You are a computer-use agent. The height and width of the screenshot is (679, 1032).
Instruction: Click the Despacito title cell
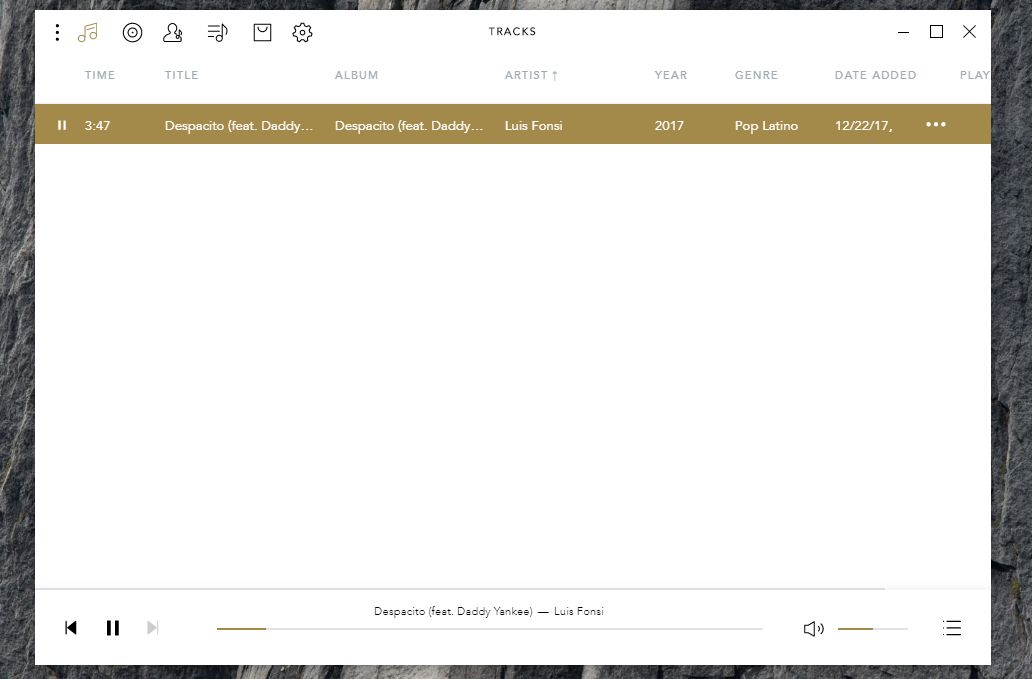tap(239, 126)
